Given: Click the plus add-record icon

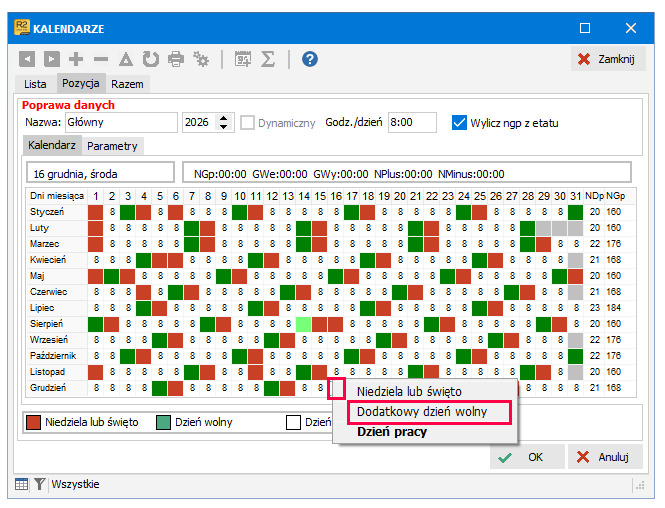Looking at the screenshot, I should tap(76, 59).
